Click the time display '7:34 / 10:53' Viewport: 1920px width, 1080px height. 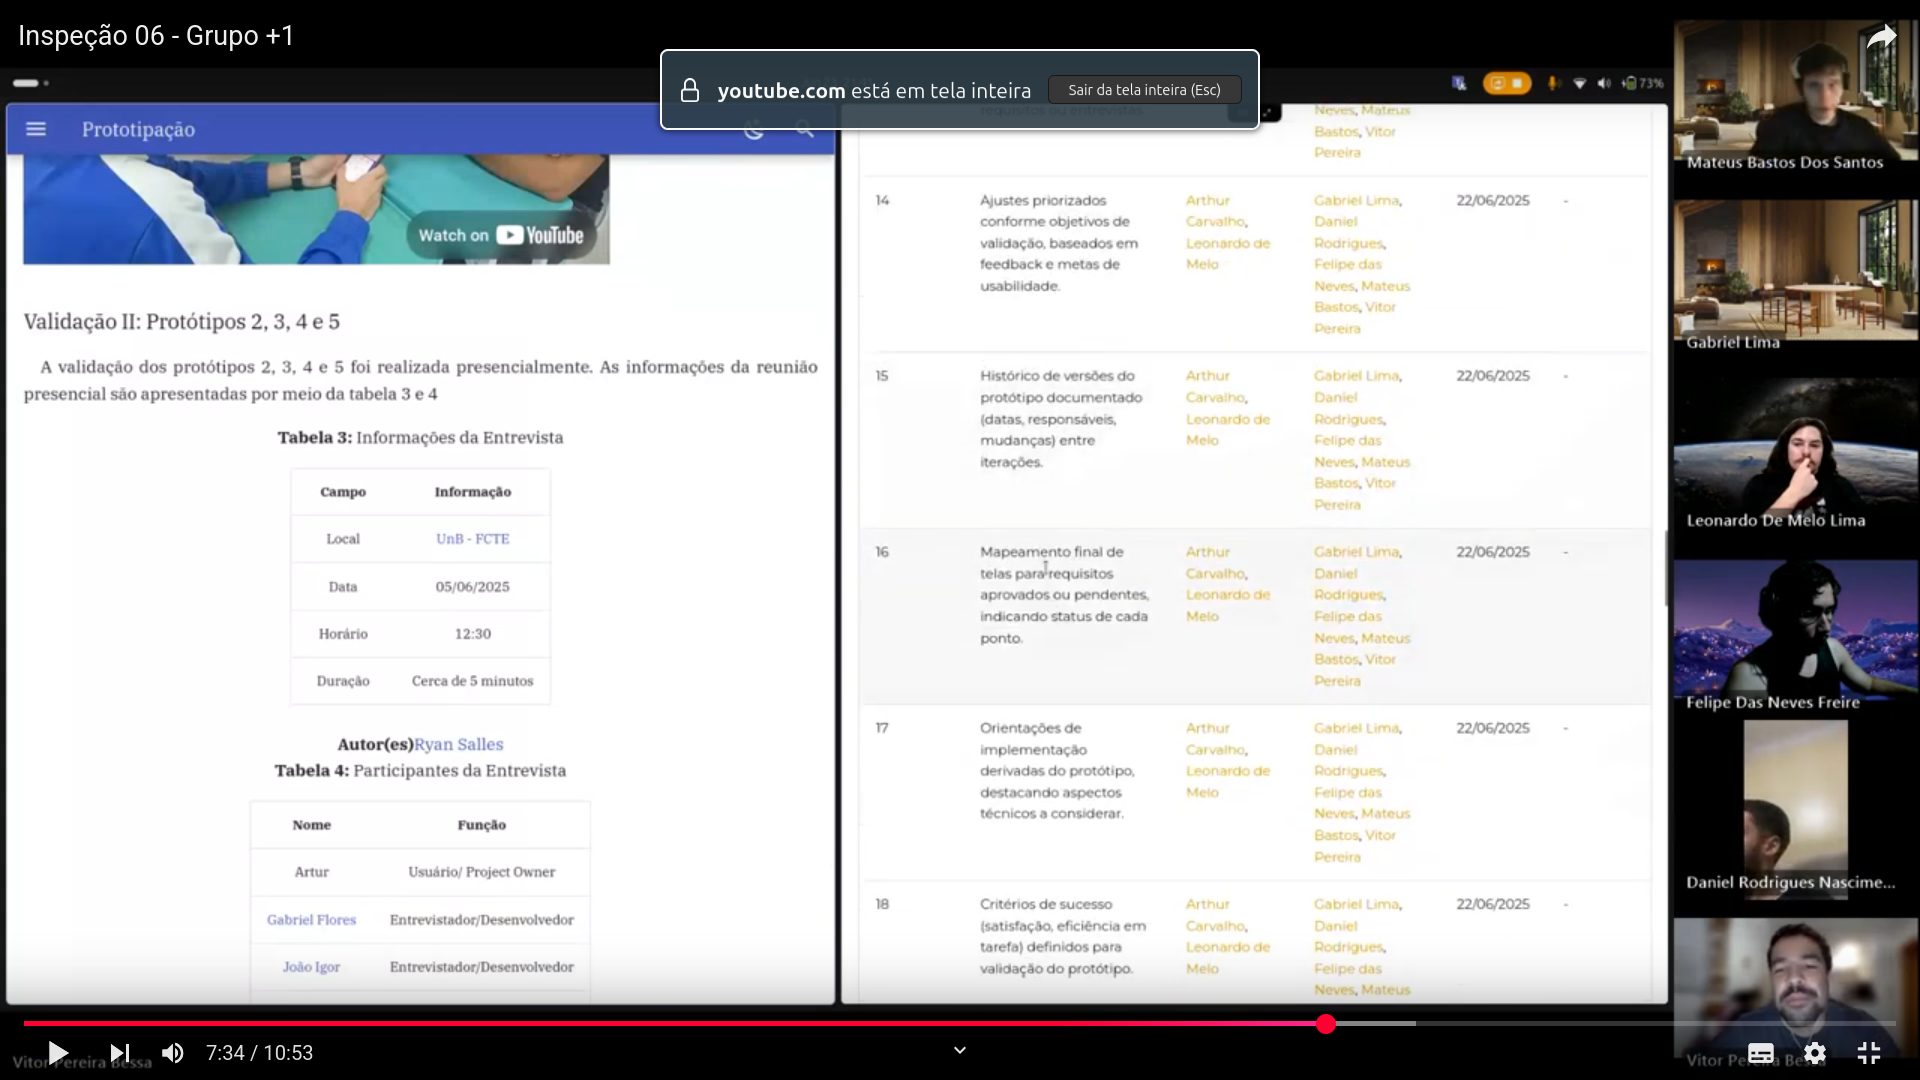[x=259, y=1053]
